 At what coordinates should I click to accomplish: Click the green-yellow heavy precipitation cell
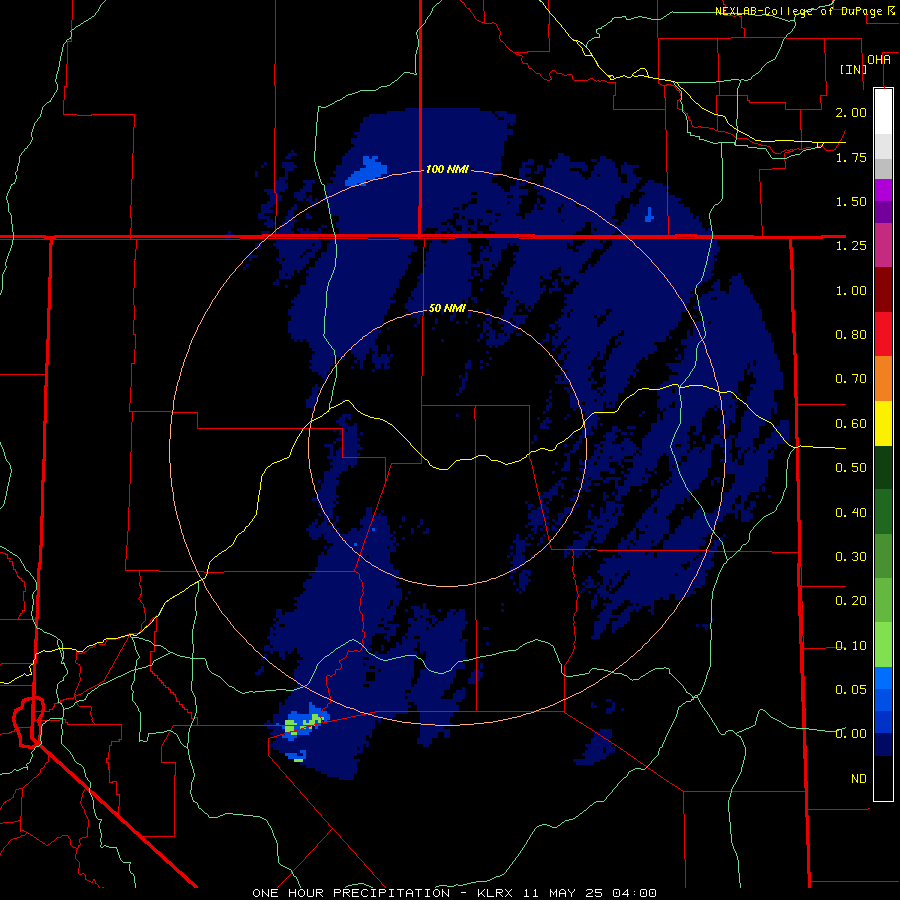(303, 724)
